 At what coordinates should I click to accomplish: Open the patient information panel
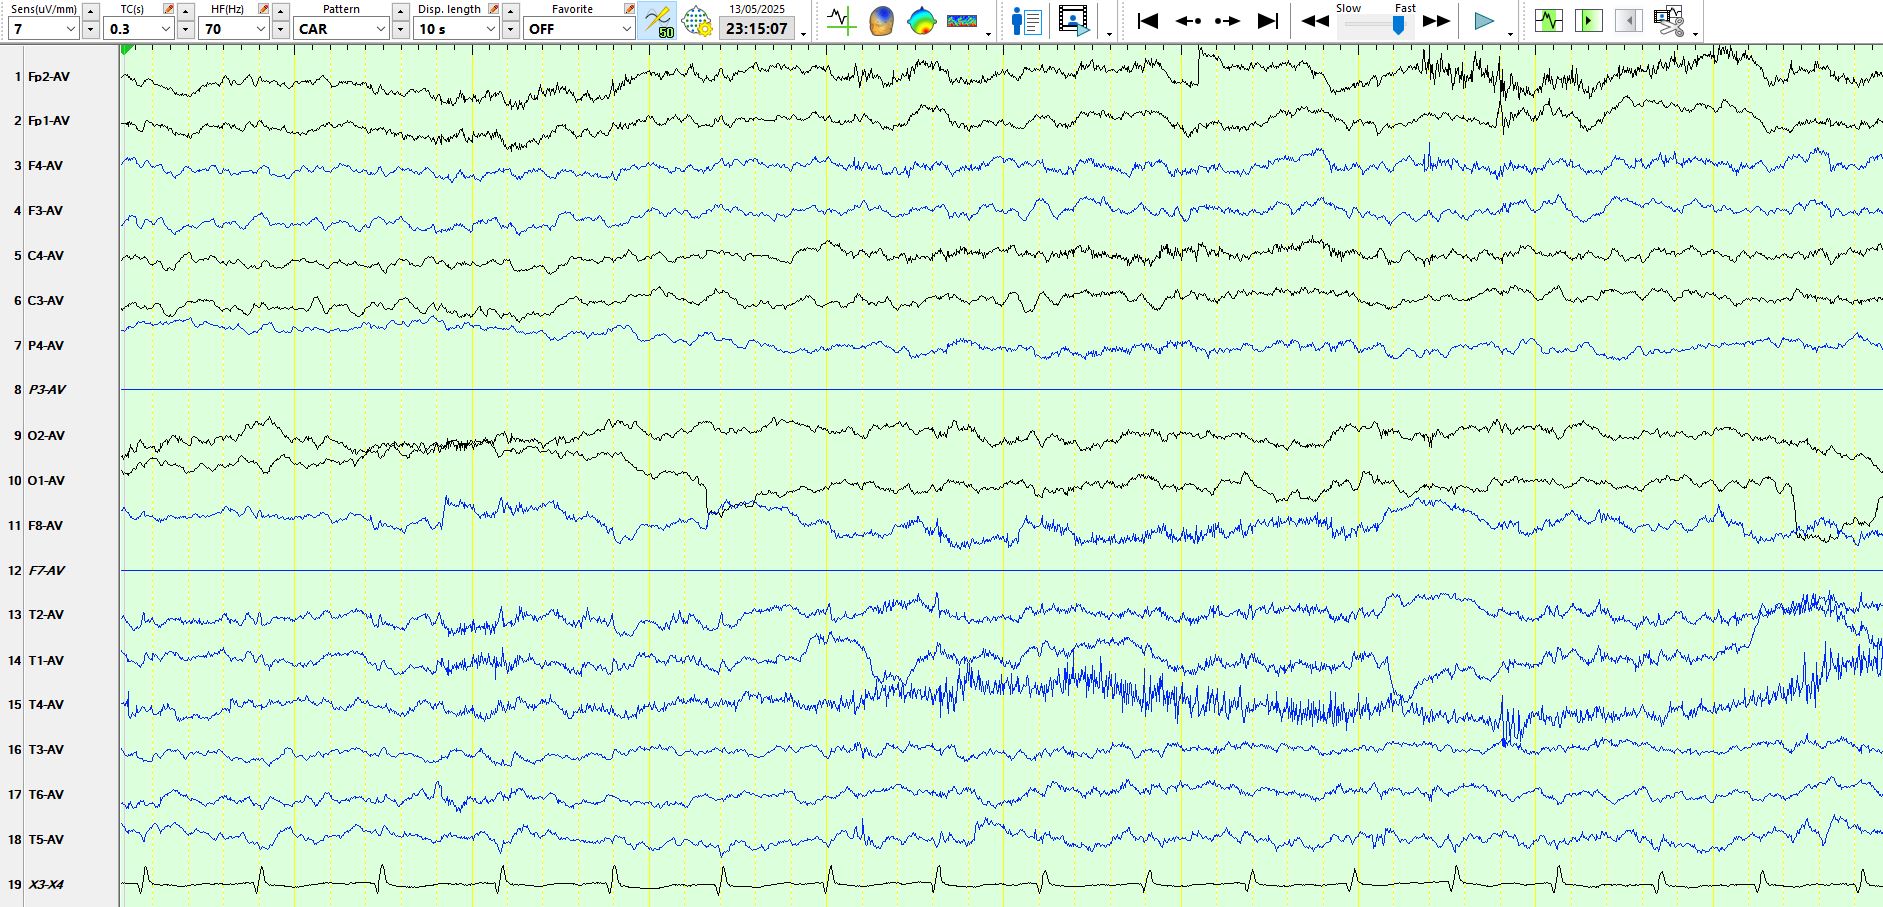coord(1026,20)
